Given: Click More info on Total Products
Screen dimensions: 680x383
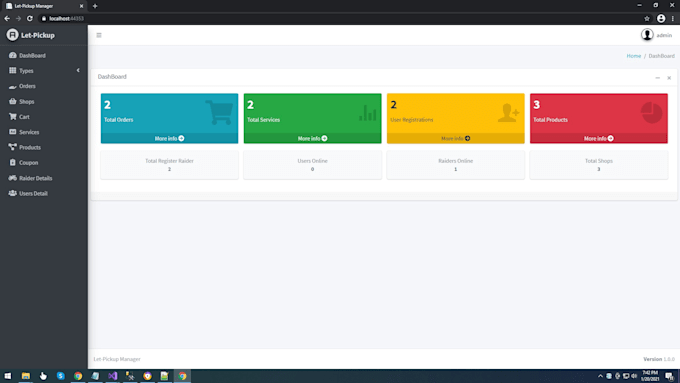Looking at the screenshot, I should 598,138.
